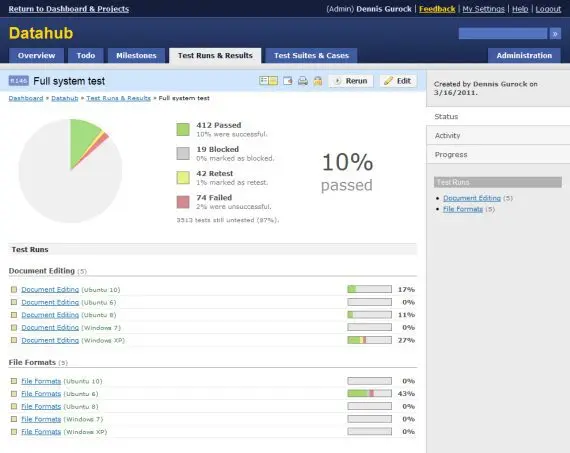Click the '10% passed' summary text
Screen dimensions: 570x453
[x=347, y=172]
